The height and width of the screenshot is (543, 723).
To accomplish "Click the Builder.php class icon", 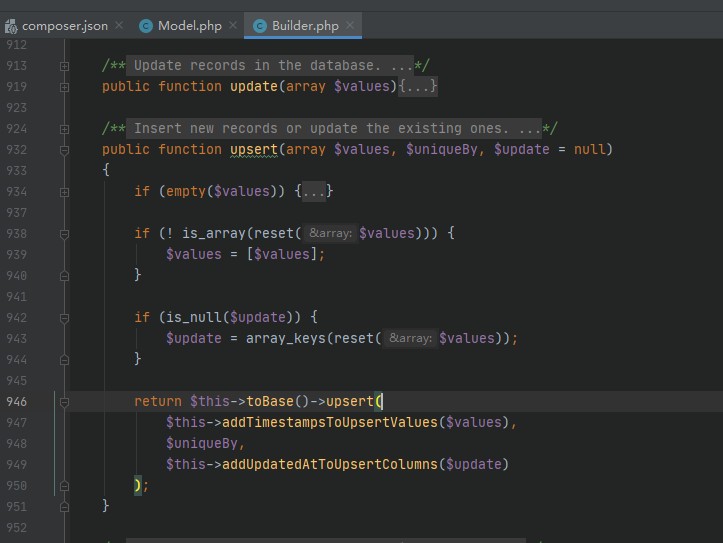I will pyautogui.click(x=260, y=26).
